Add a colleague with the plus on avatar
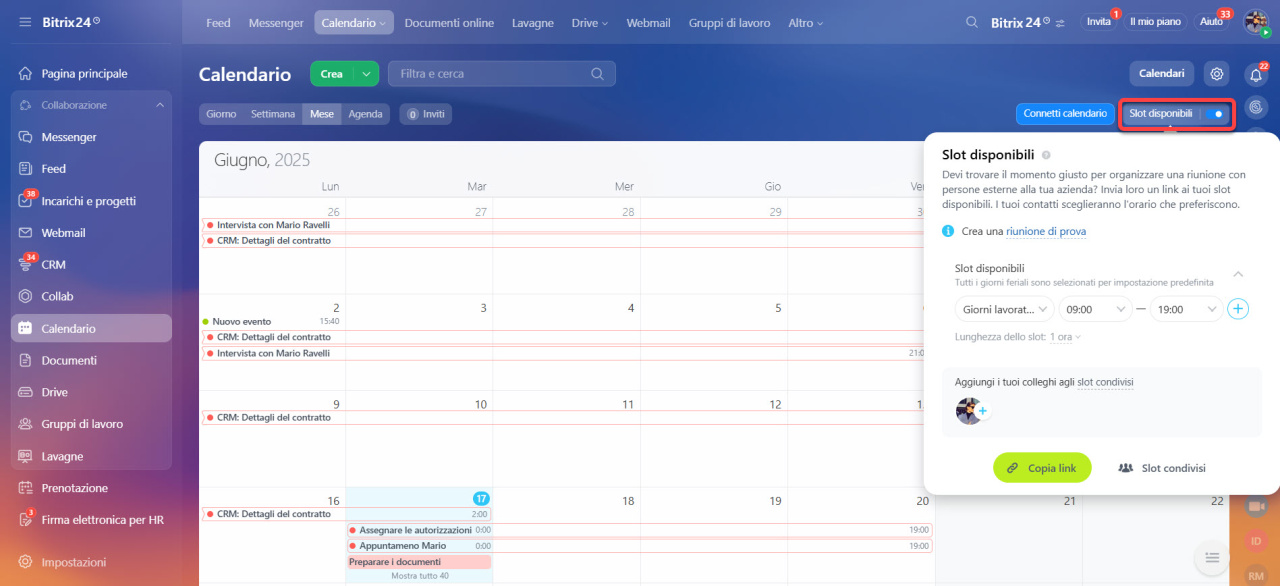This screenshot has height=586, width=1280. pos(982,411)
